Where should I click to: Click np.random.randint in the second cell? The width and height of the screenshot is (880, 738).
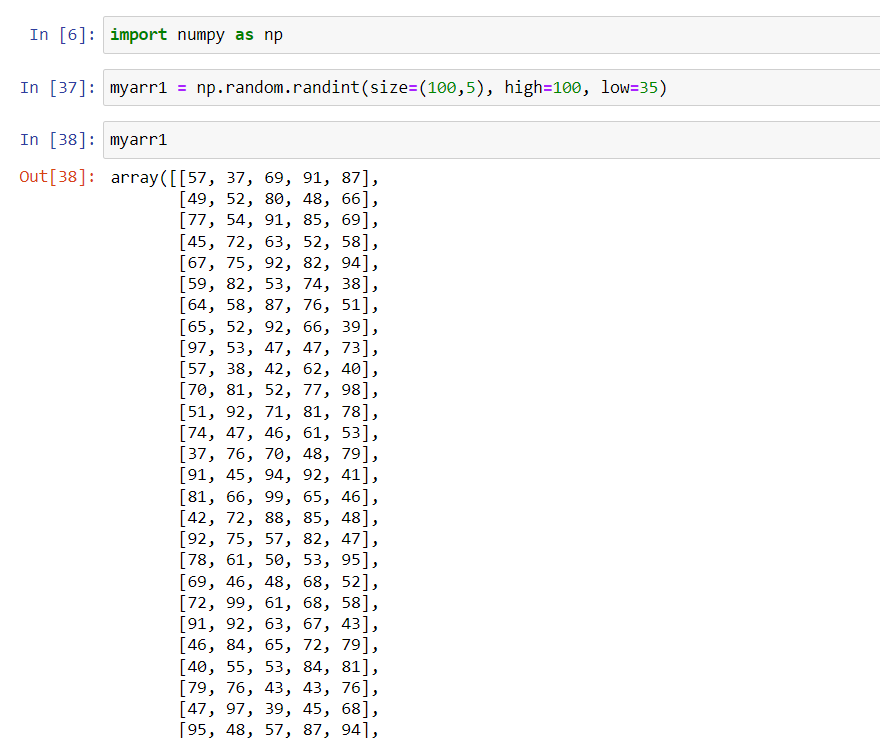coord(278,88)
